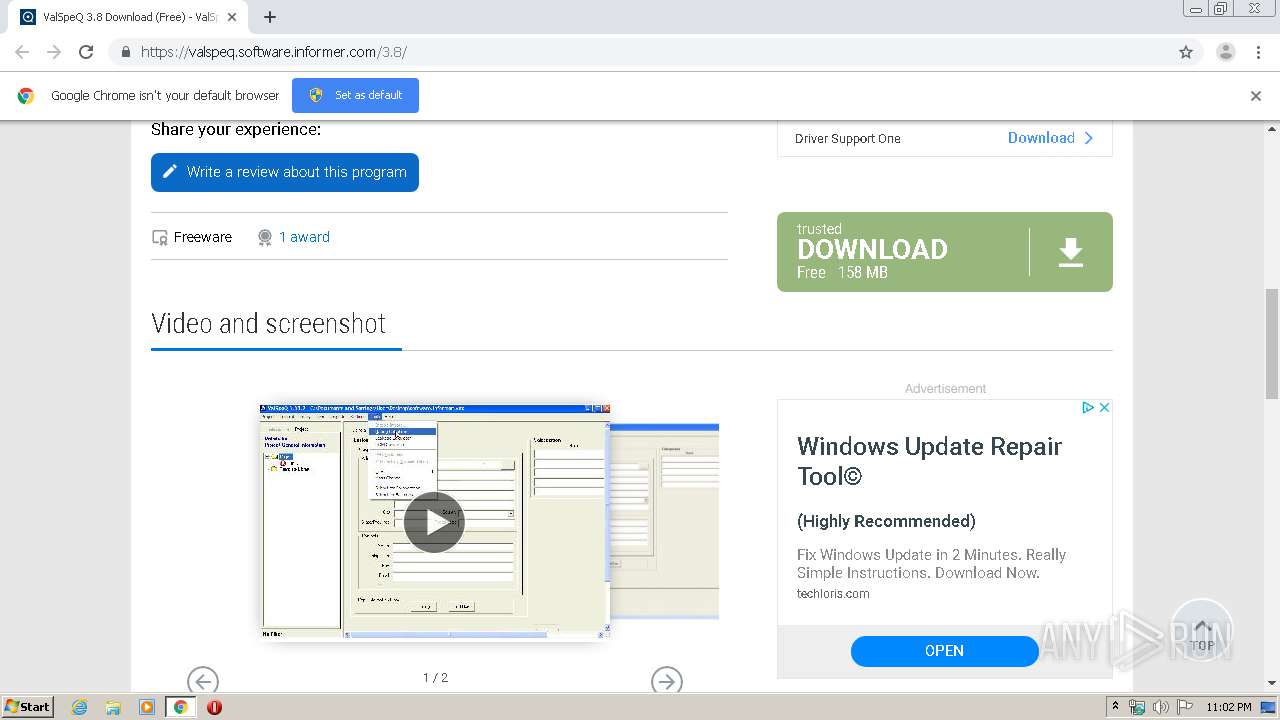Click the chevron next to Driver Support Download
The width and height of the screenshot is (1280, 720).
point(1089,138)
